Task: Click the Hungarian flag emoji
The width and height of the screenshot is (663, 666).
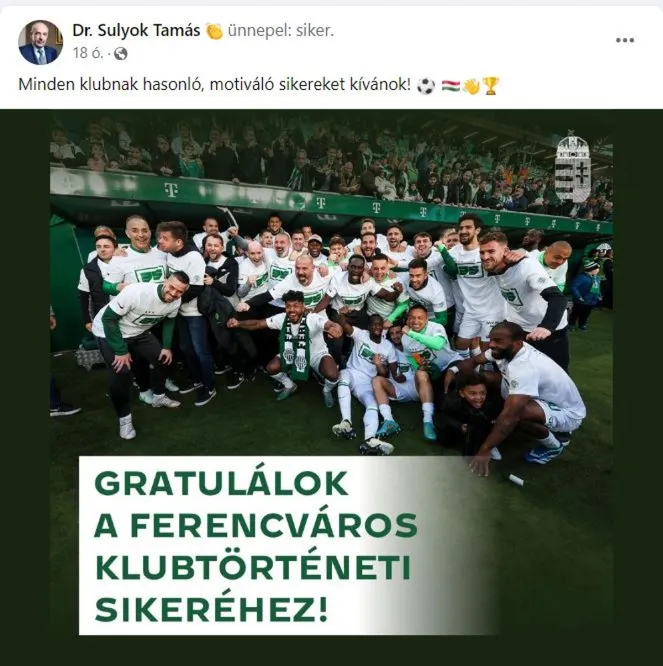Action: pos(451,86)
